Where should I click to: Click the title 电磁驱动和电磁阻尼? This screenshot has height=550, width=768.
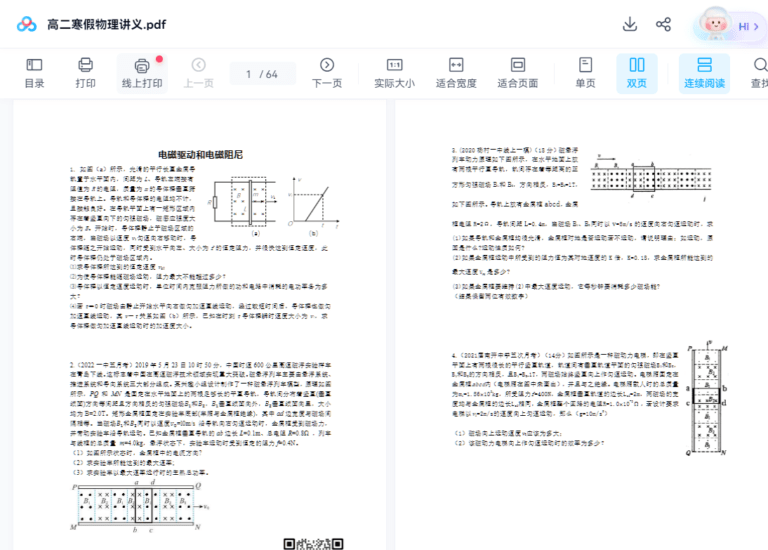[200, 155]
